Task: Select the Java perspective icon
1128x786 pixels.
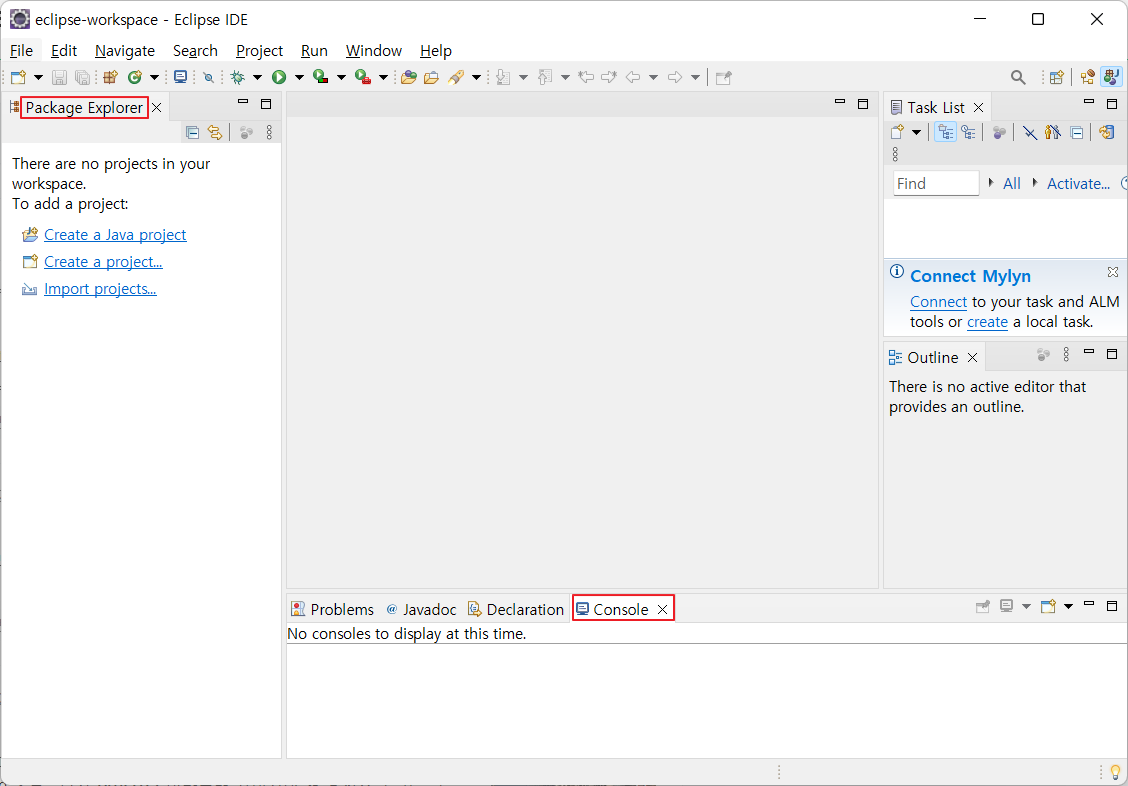Action: (x=1111, y=77)
